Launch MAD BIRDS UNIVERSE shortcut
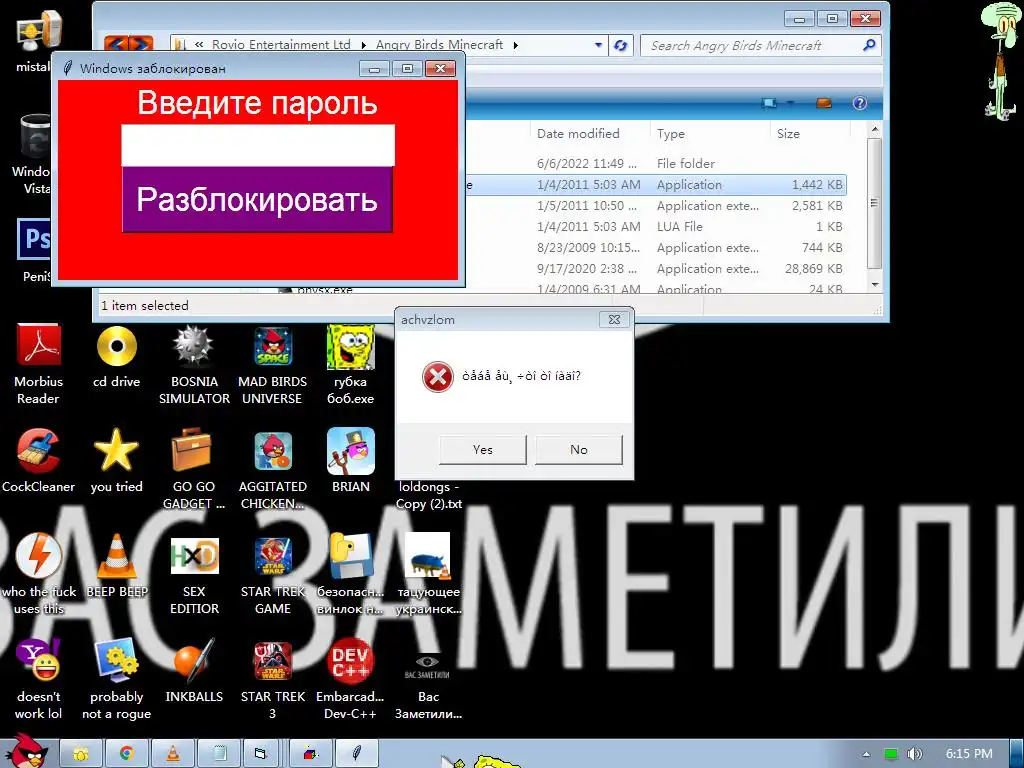Screen dimensions: 1024x768 click(x=272, y=364)
